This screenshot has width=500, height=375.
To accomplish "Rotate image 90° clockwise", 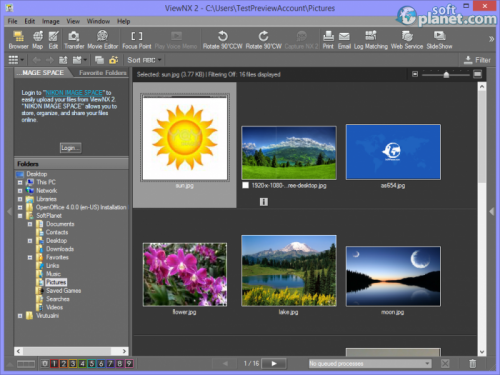I will click(264, 40).
